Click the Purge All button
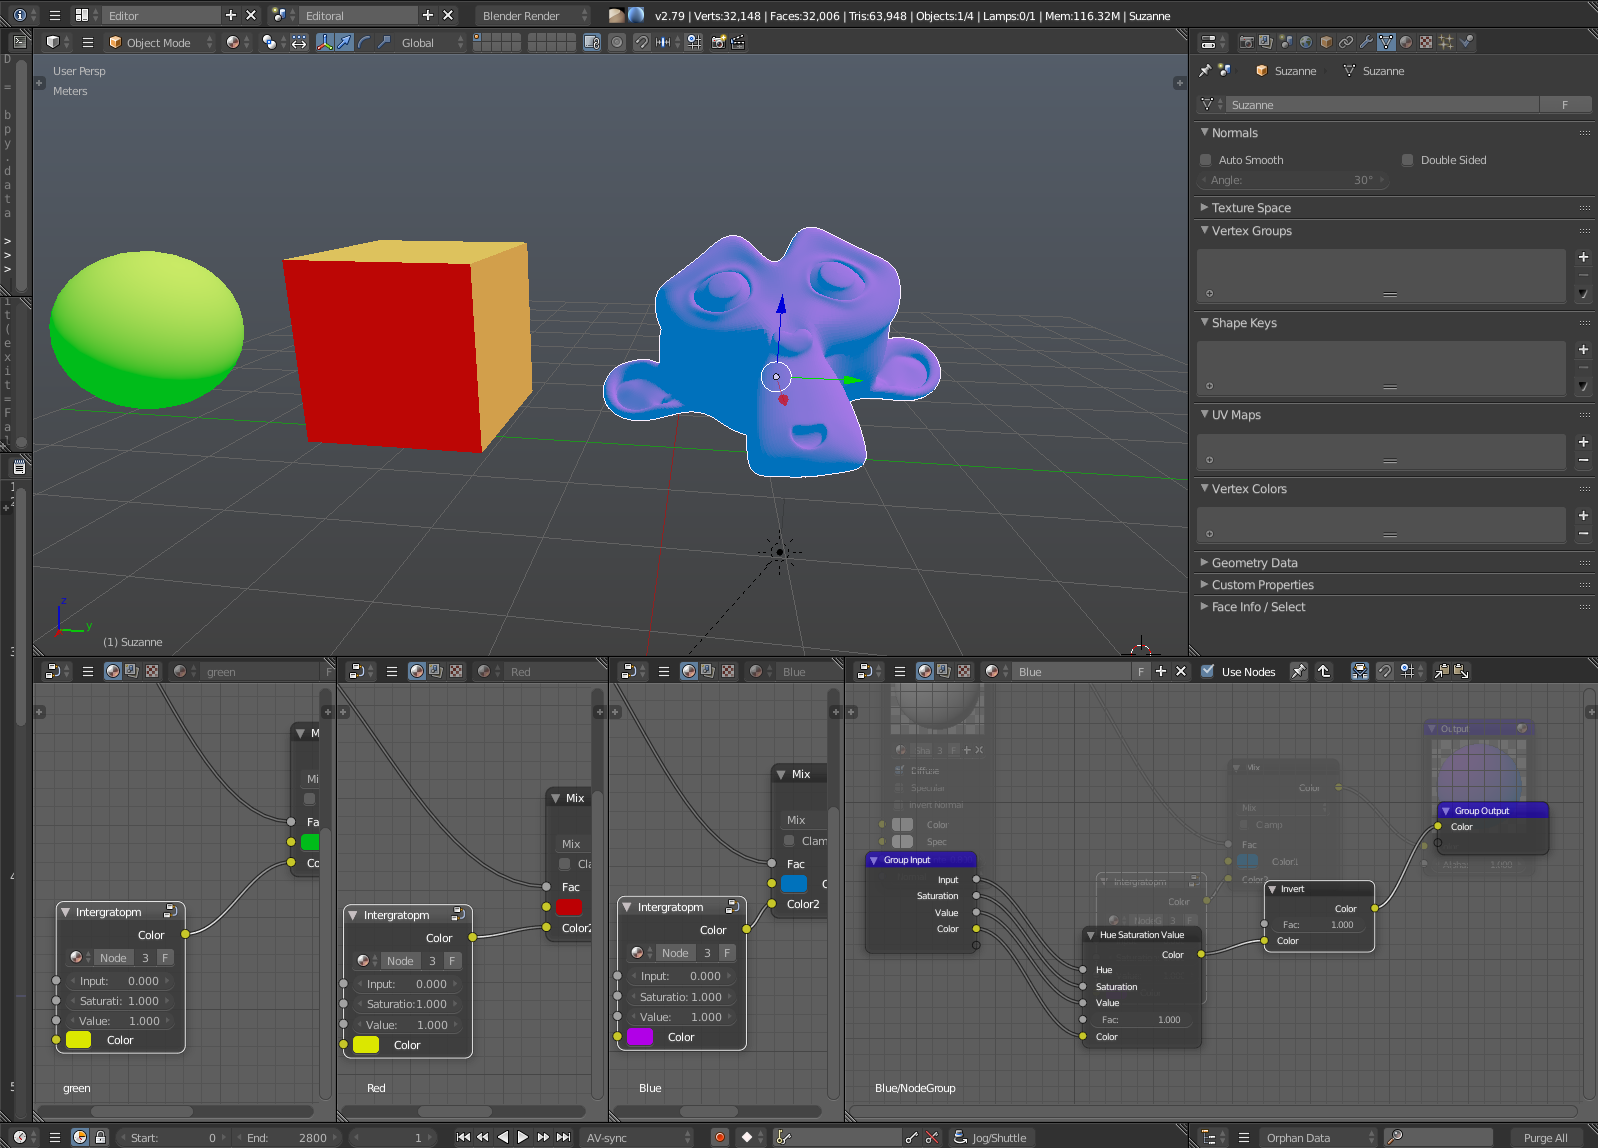 (1545, 1137)
